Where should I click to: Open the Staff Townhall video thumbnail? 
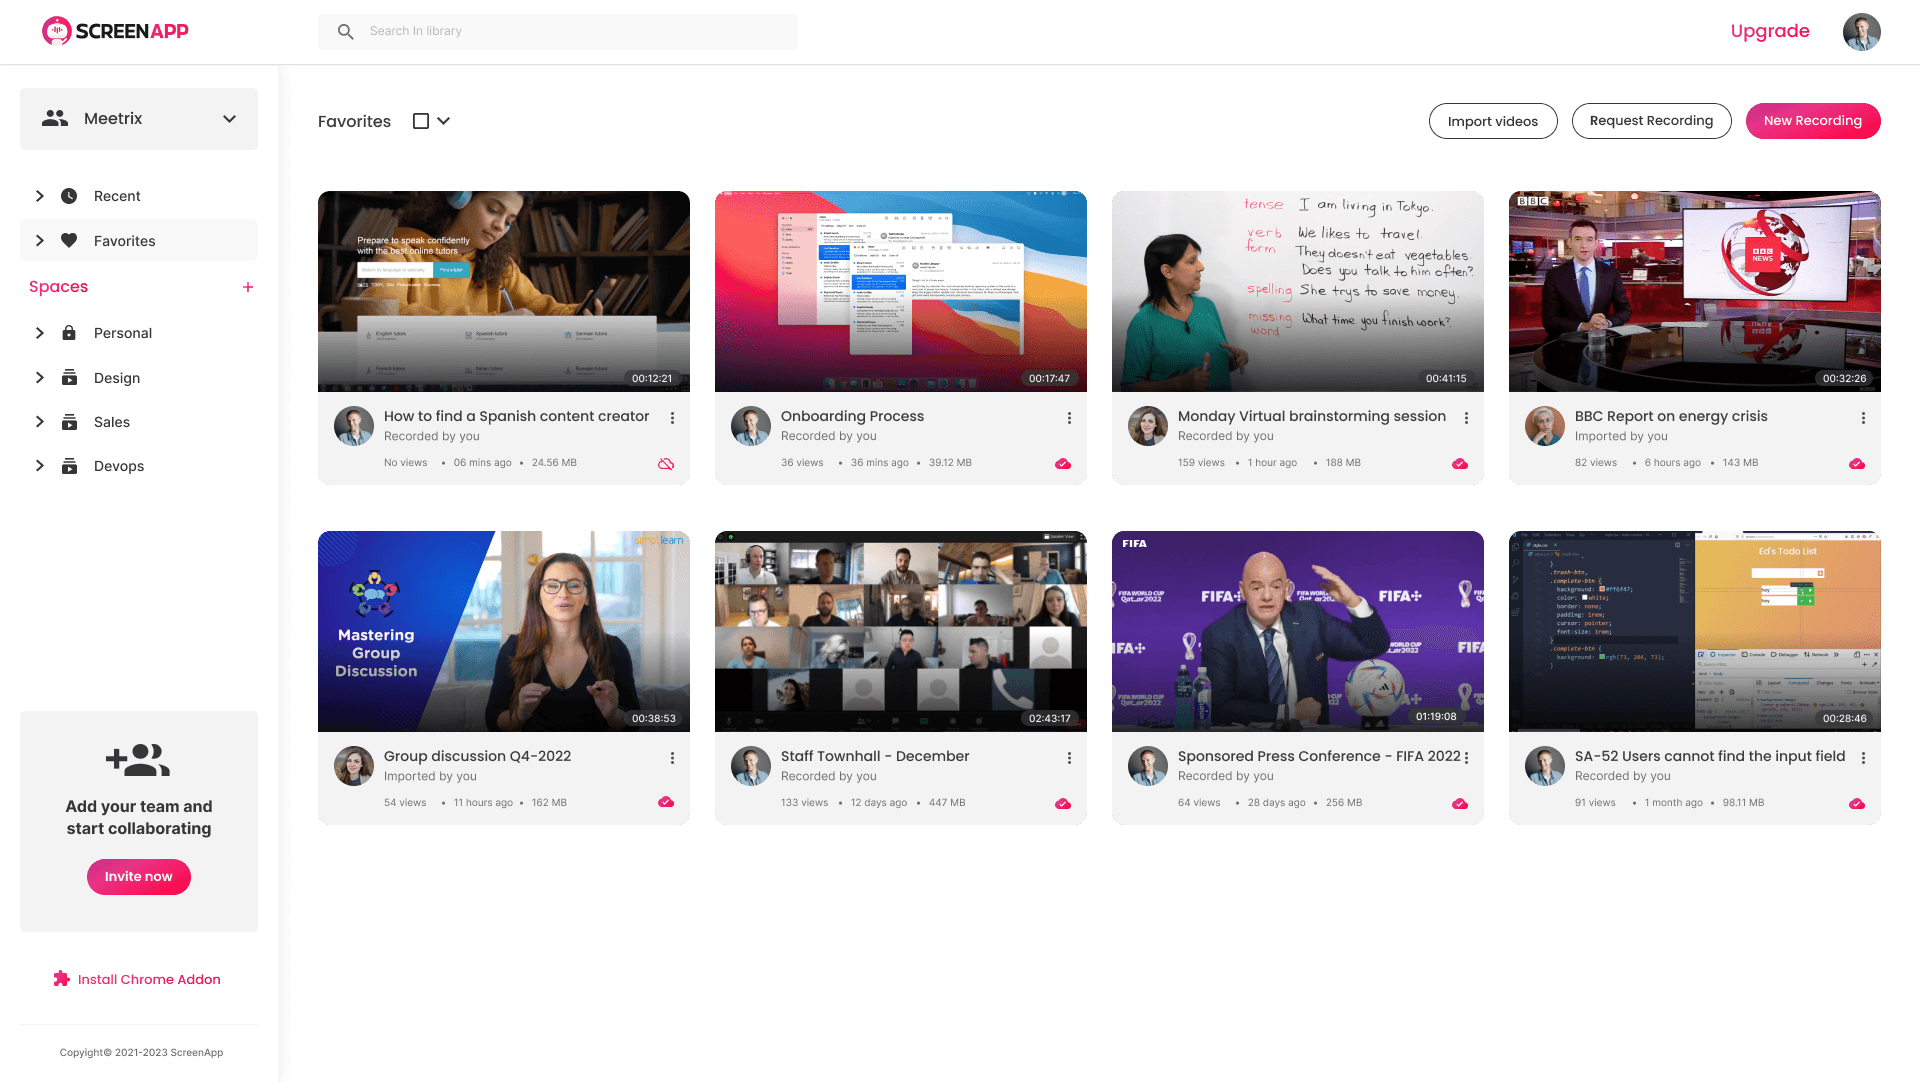(901, 631)
